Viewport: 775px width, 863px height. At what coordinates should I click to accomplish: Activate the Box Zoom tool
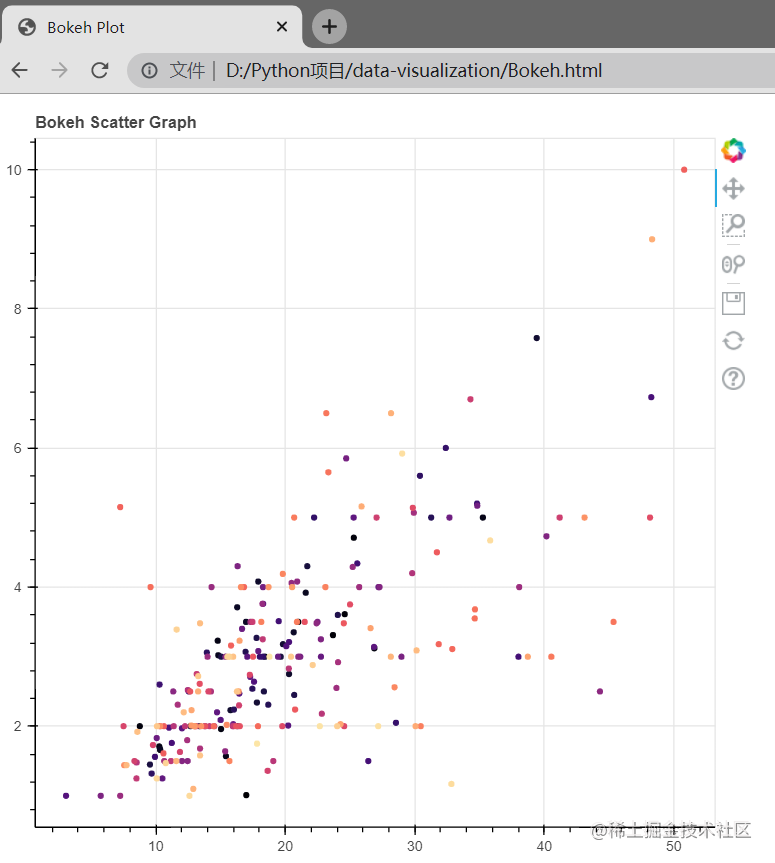733,226
